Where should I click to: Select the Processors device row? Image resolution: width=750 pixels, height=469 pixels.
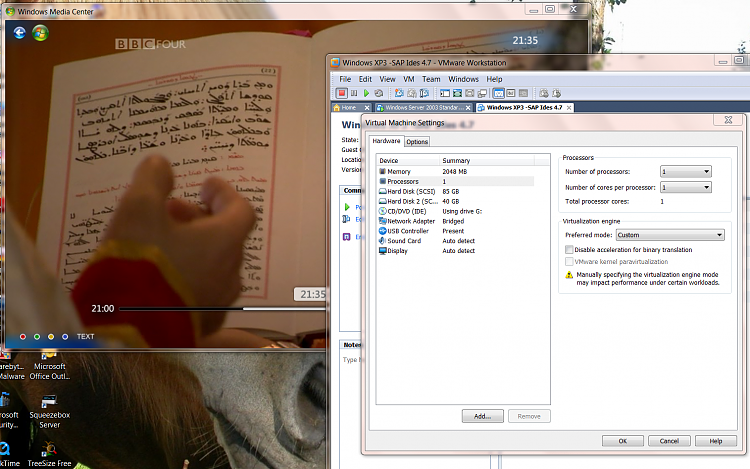(x=456, y=181)
